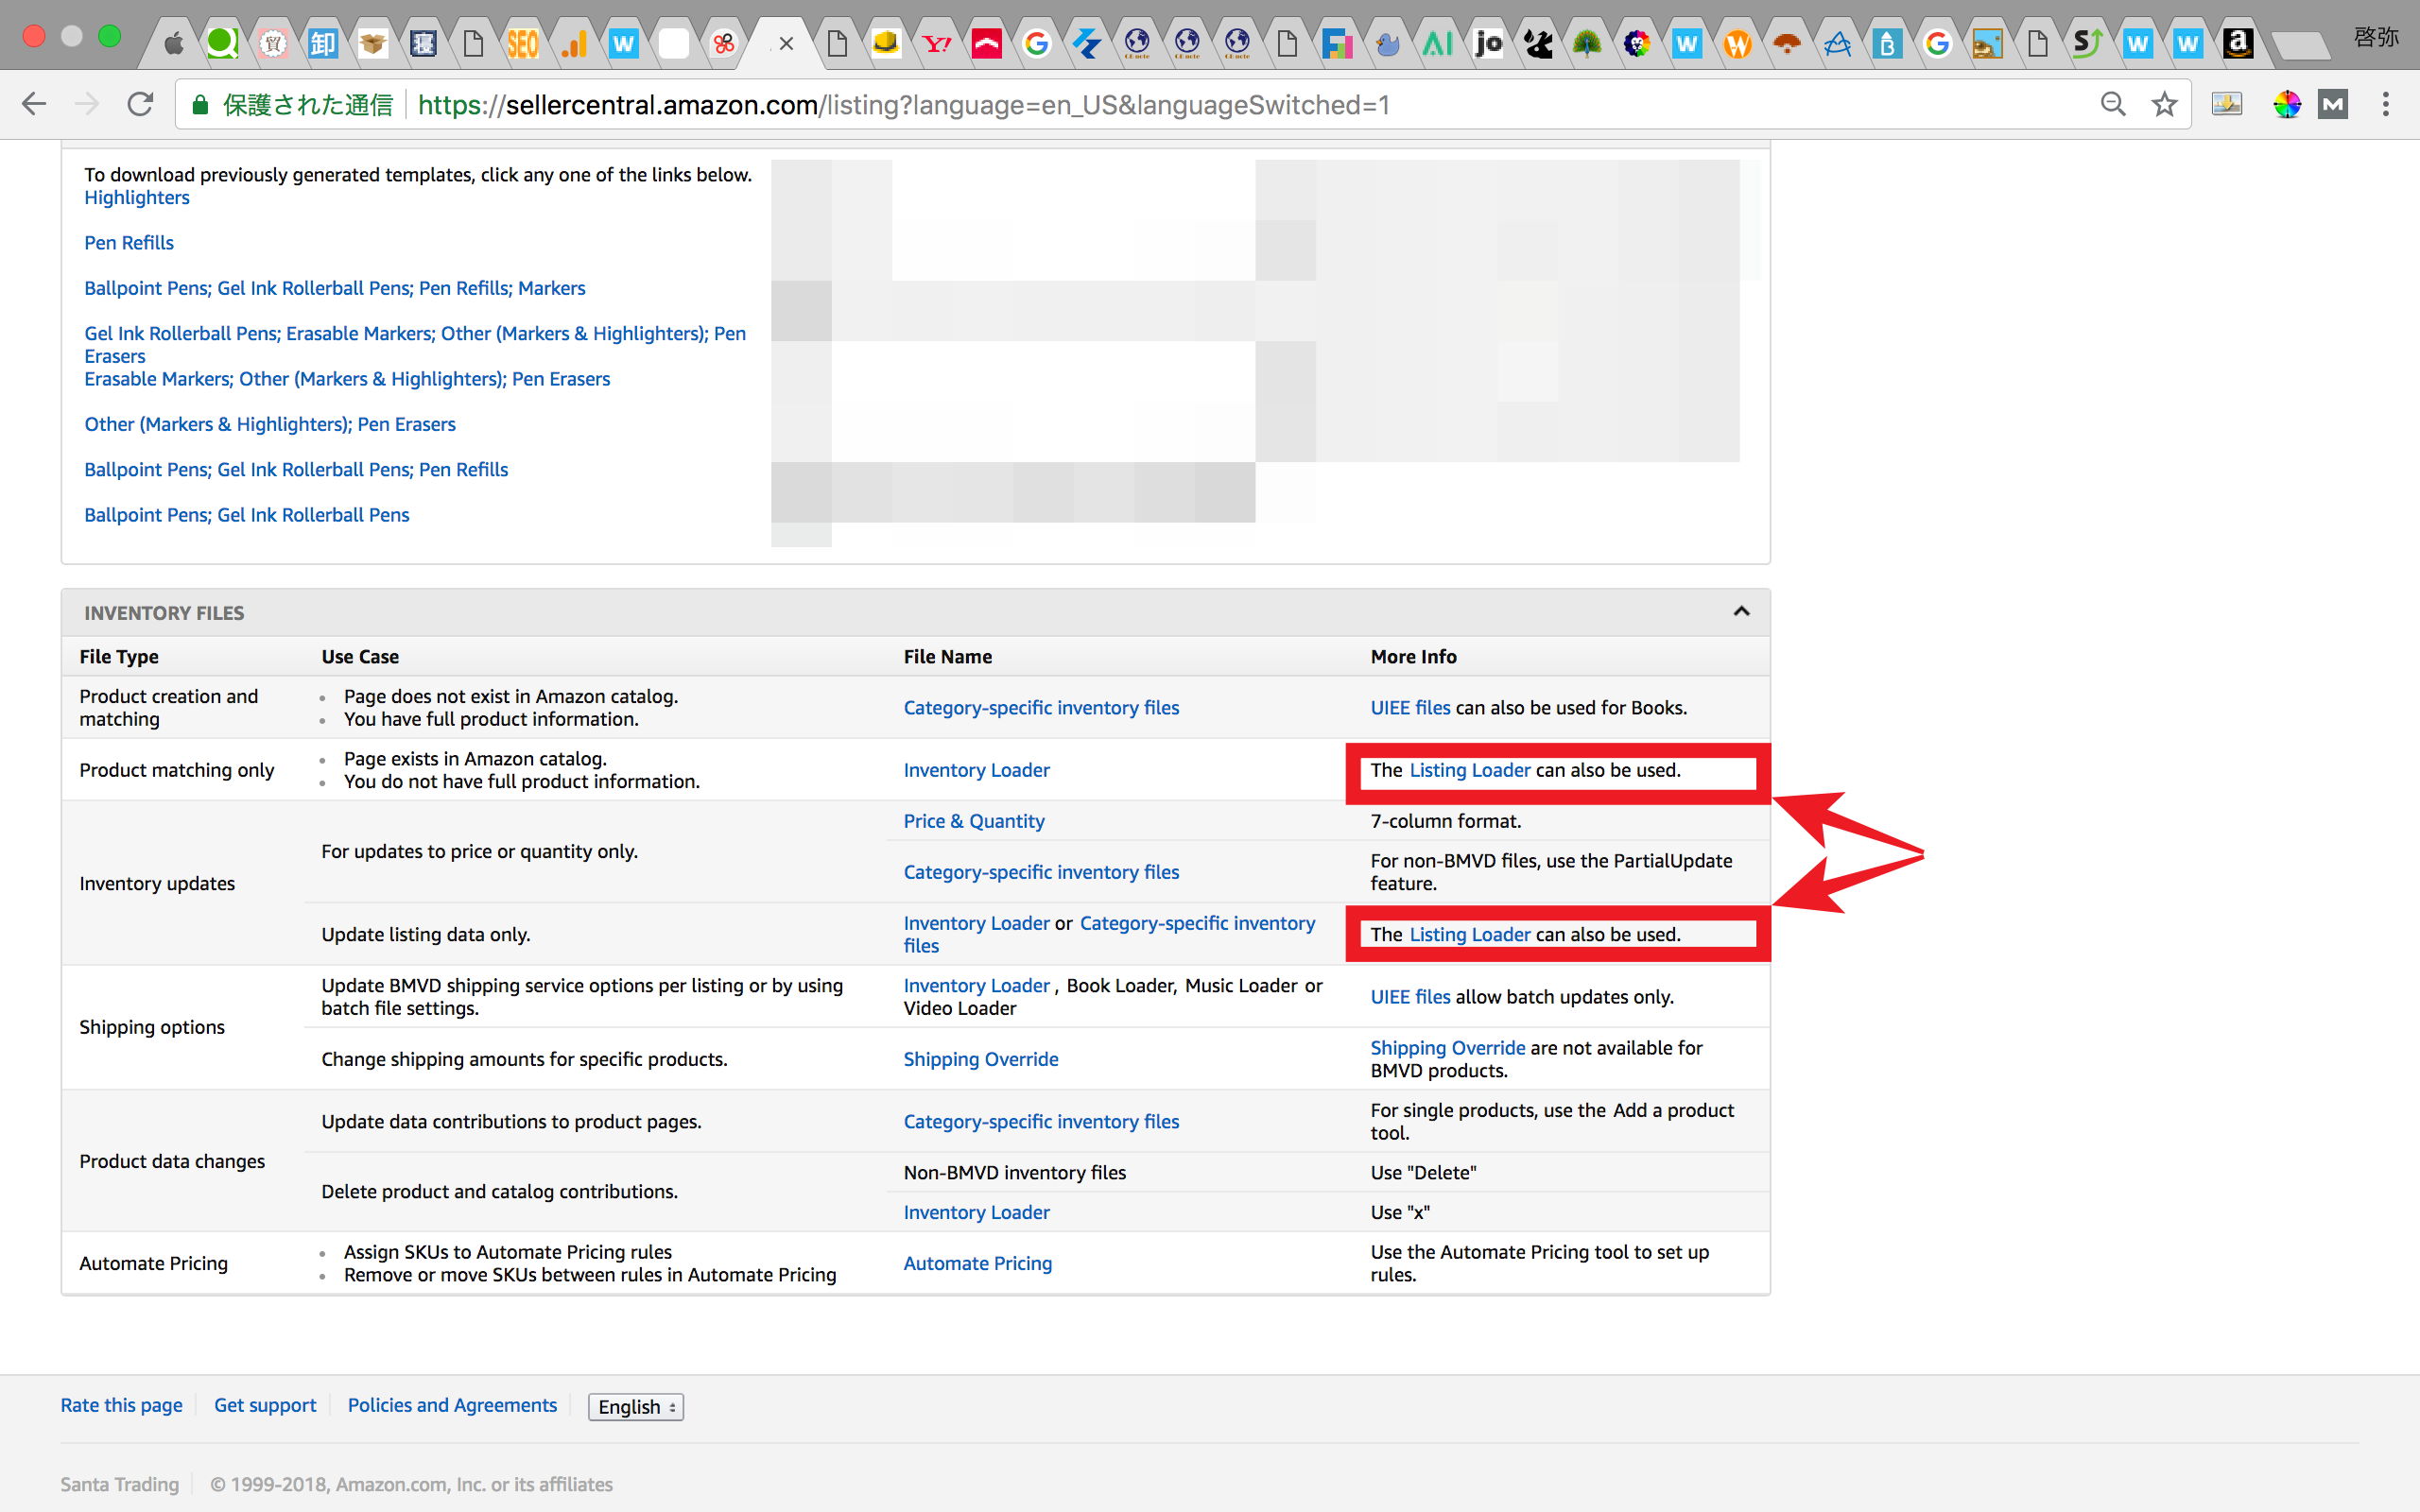Switch to the blue 卸 tab

pos(323,43)
